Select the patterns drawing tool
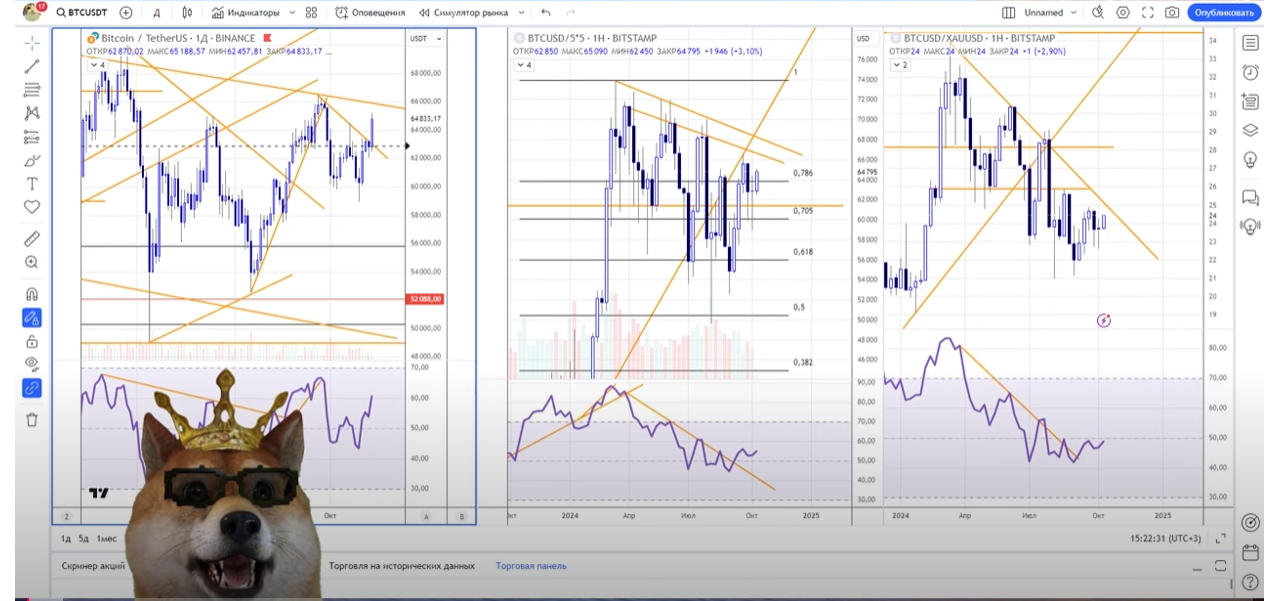 click(x=32, y=113)
